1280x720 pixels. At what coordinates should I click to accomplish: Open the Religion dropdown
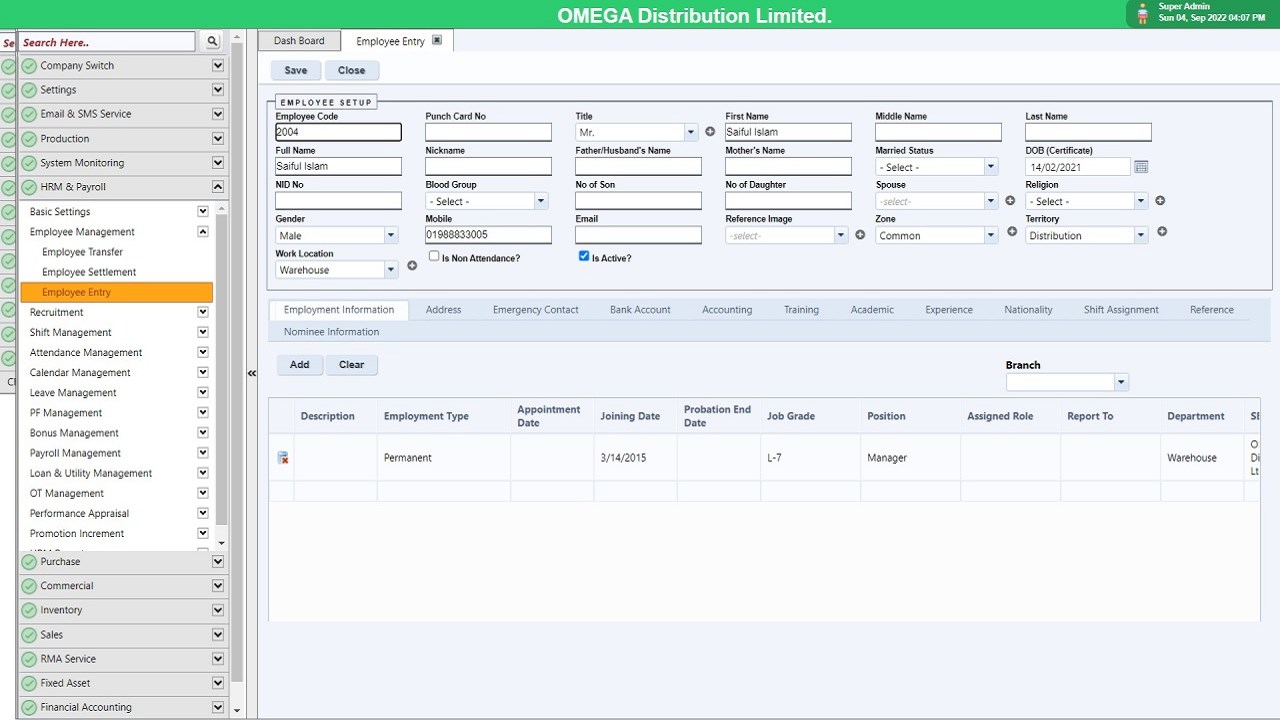coord(1141,201)
